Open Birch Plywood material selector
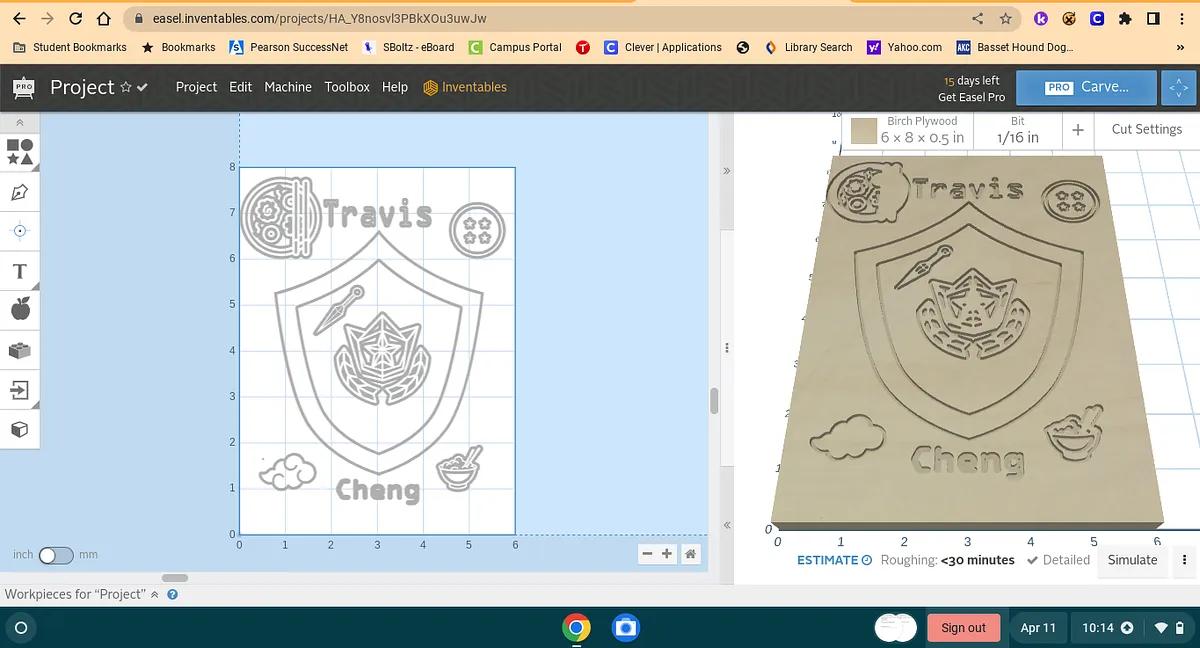The height and width of the screenshot is (648, 1200). (x=909, y=130)
